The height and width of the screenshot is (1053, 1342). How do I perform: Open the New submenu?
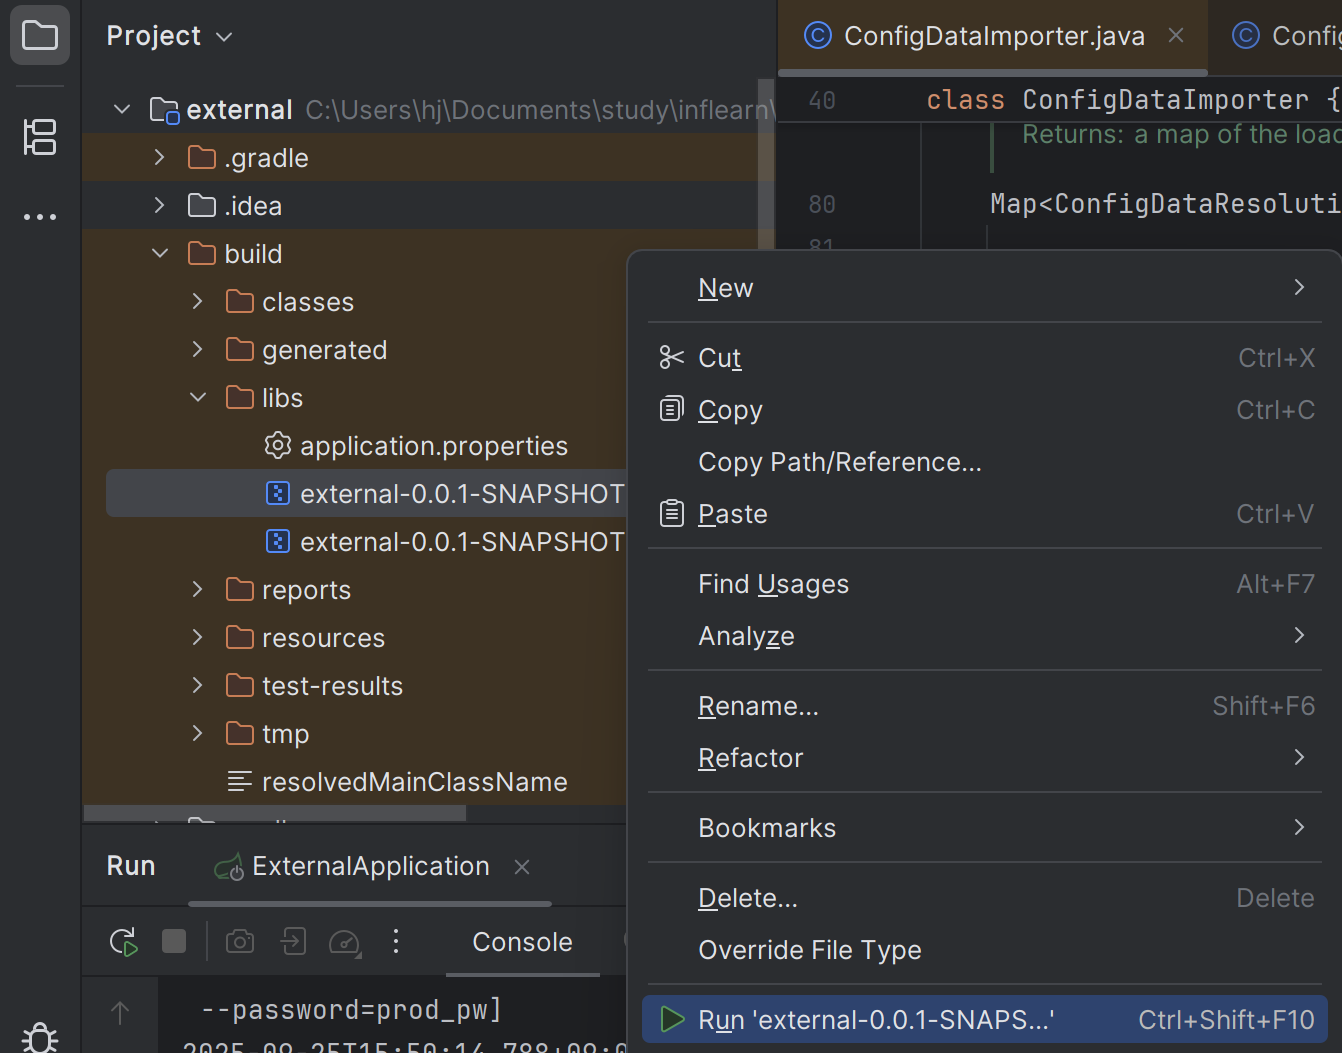[x=984, y=288]
